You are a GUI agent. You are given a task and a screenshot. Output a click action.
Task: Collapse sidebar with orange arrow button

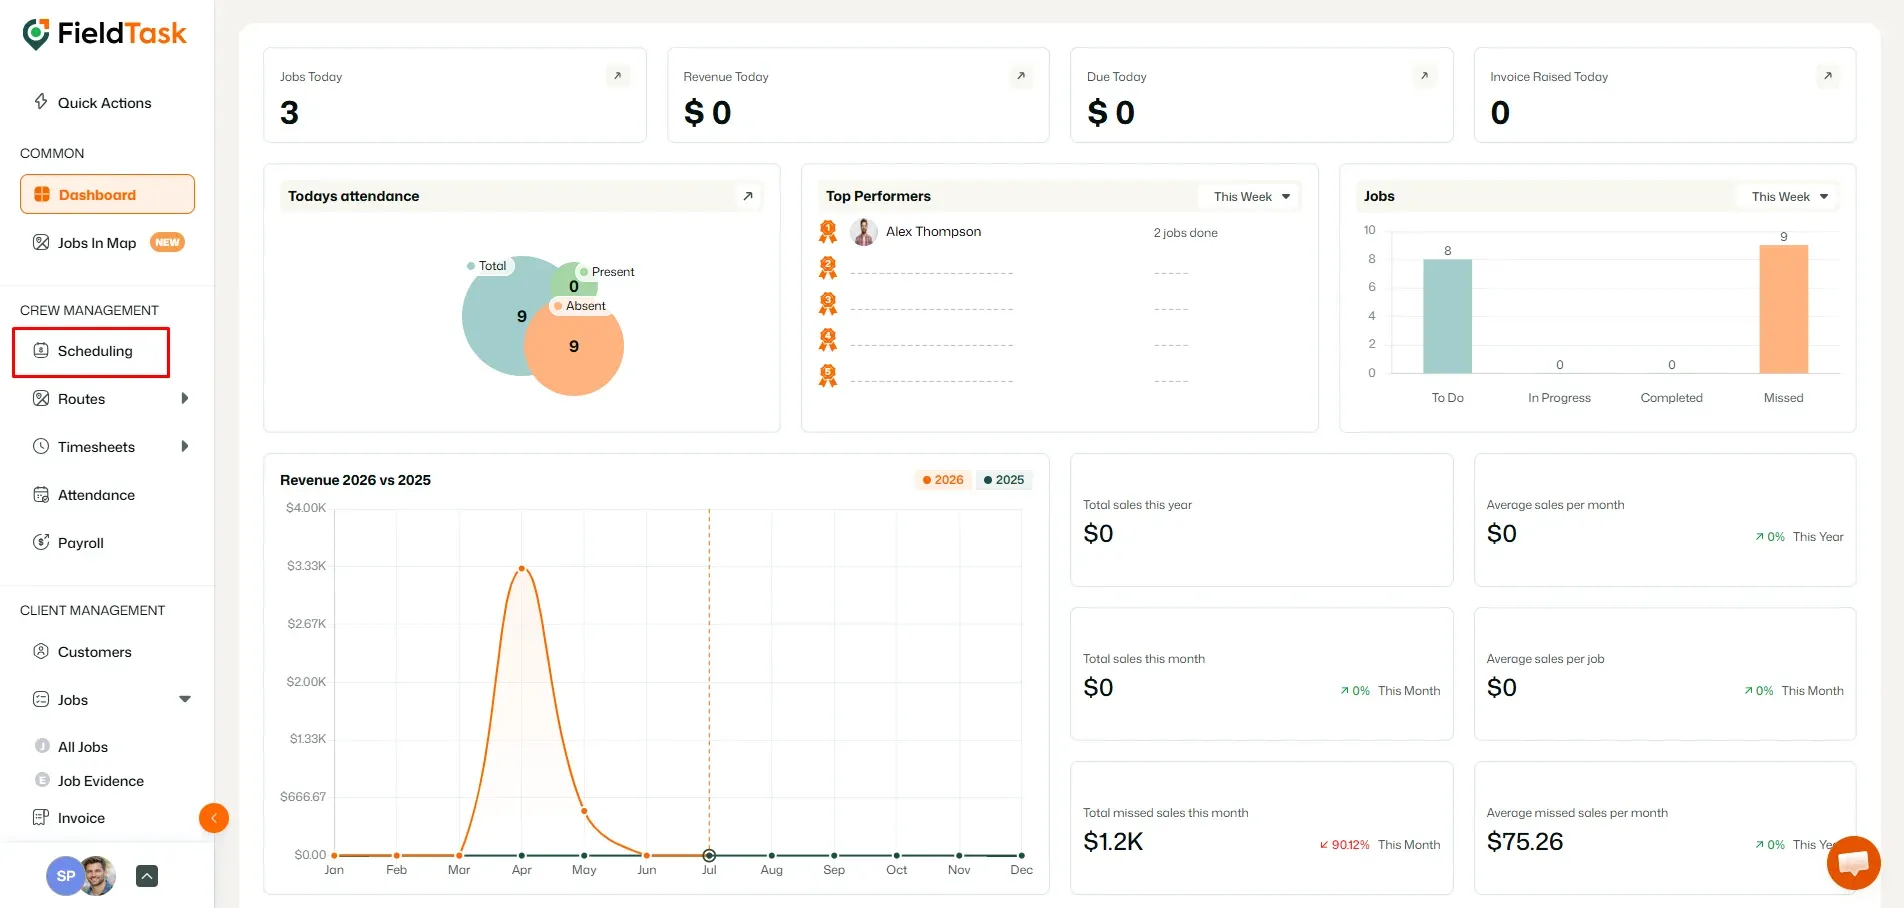(214, 818)
